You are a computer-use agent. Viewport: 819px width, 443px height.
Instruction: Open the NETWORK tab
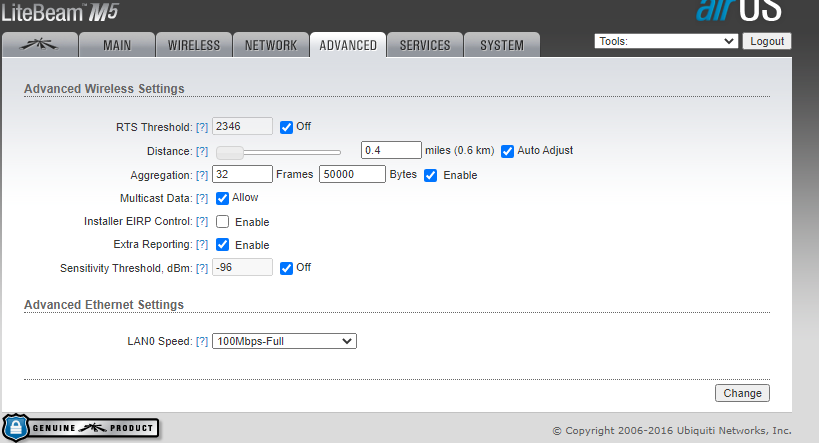271,45
